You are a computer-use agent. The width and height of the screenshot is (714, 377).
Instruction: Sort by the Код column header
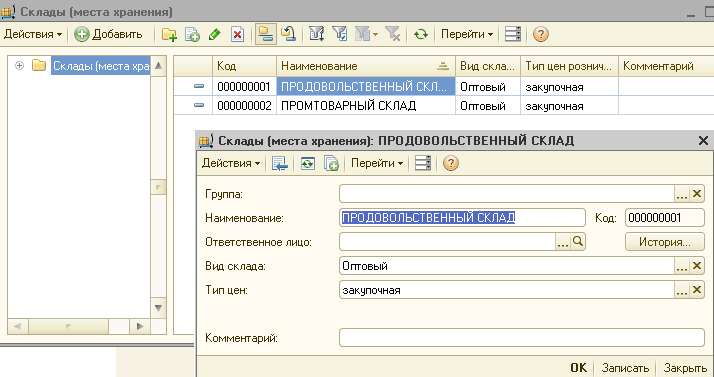pyautogui.click(x=245, y=66)
